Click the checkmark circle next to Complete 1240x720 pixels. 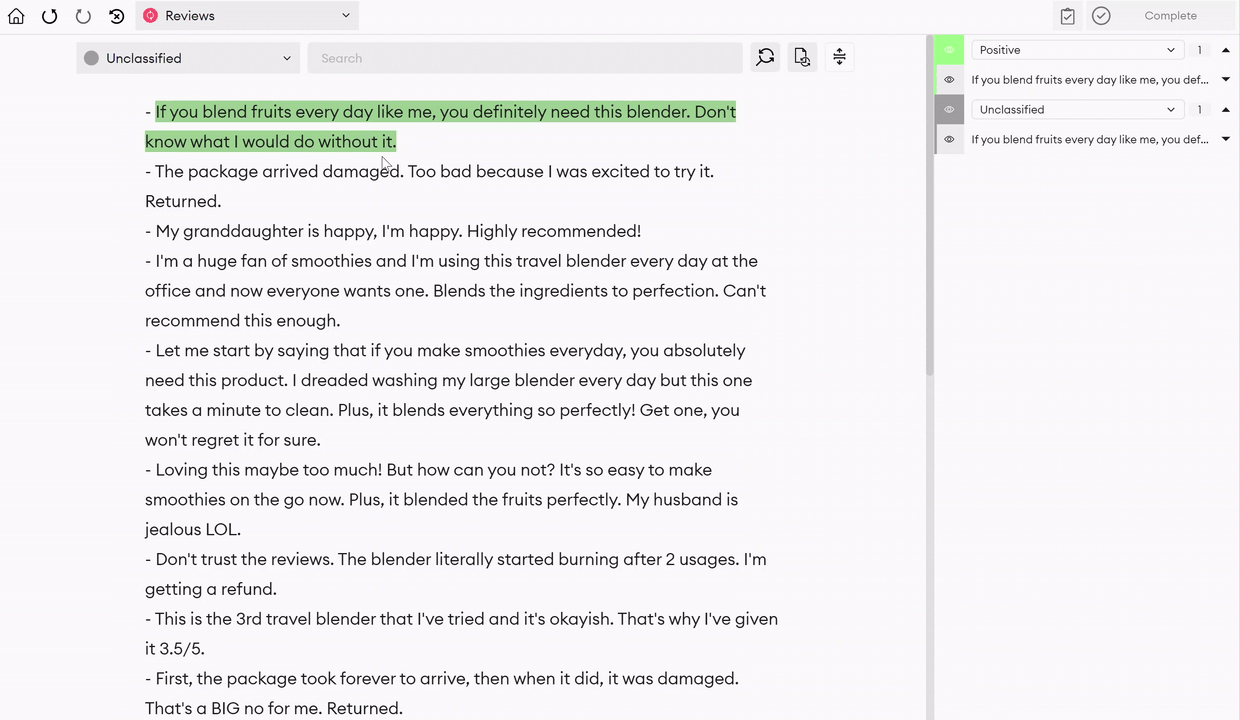[x=1101, y=16]
